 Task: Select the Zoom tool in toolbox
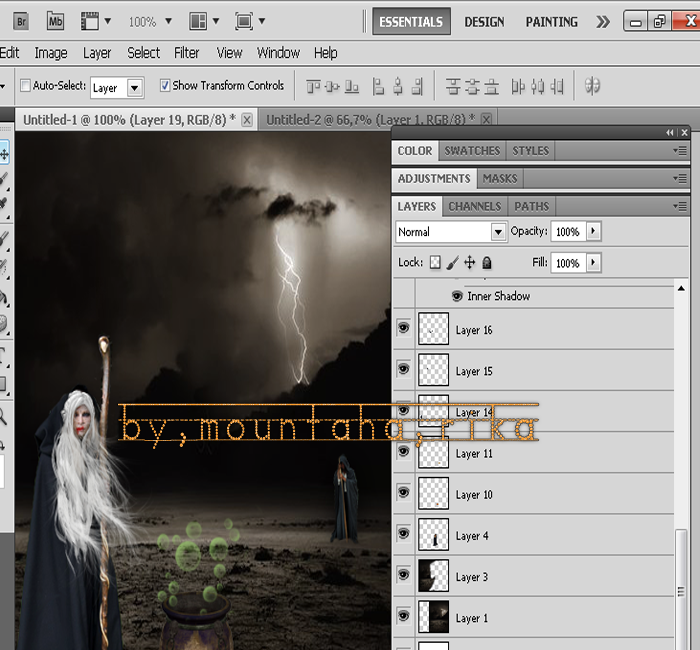click(x=3, y=417)
